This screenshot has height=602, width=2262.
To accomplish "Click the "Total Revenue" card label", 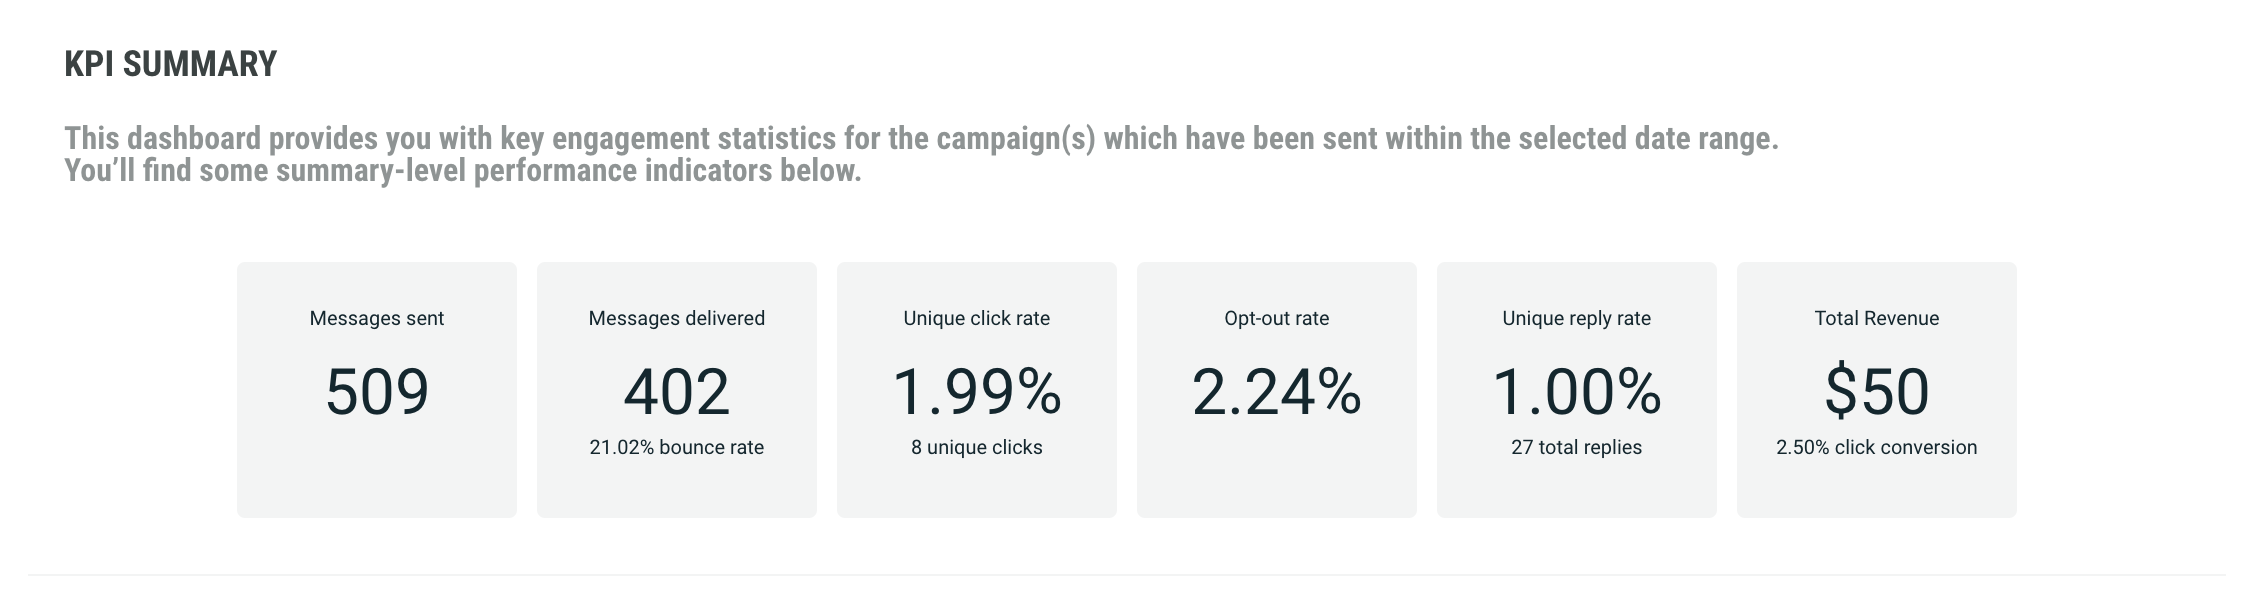I will [1876, 318].
